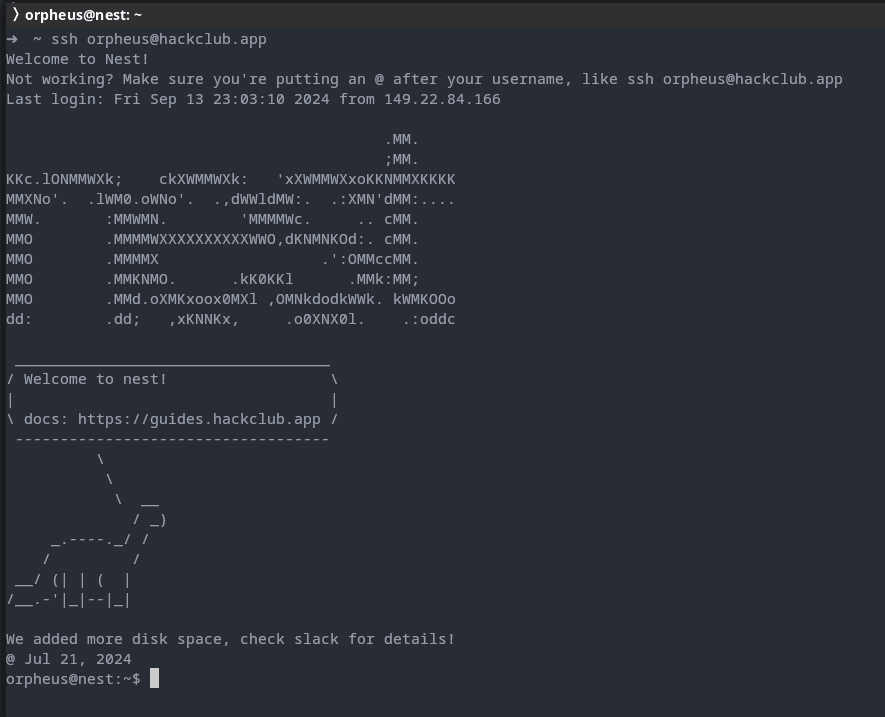Click the chevron prompt icon in tab title
The width and height of the screenshot is (885, 717).
(16, 15)
